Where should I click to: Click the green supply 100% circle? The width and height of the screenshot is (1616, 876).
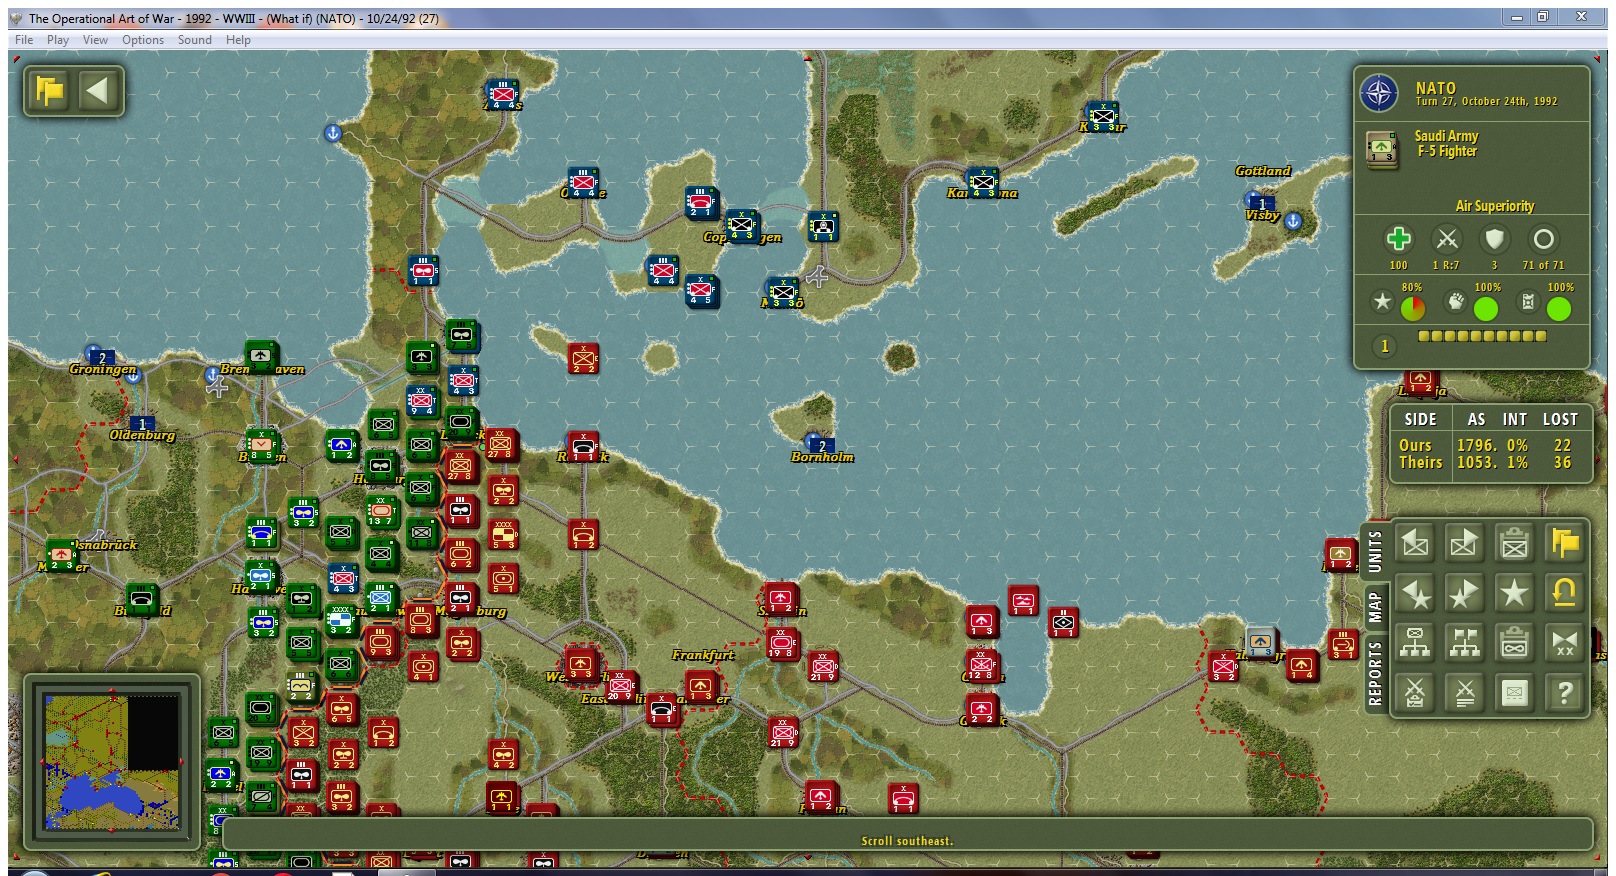[x=1558, y=309]
